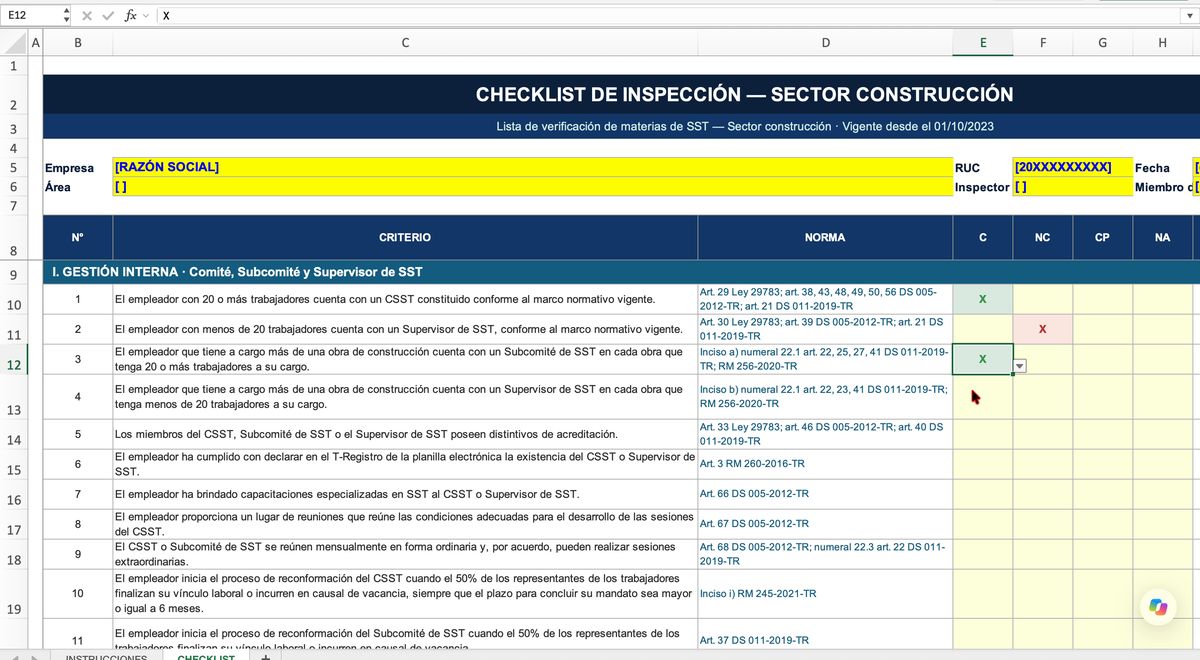Click the 'Fecha' label cell
1200x660 pixels.
click(1162, 168)
